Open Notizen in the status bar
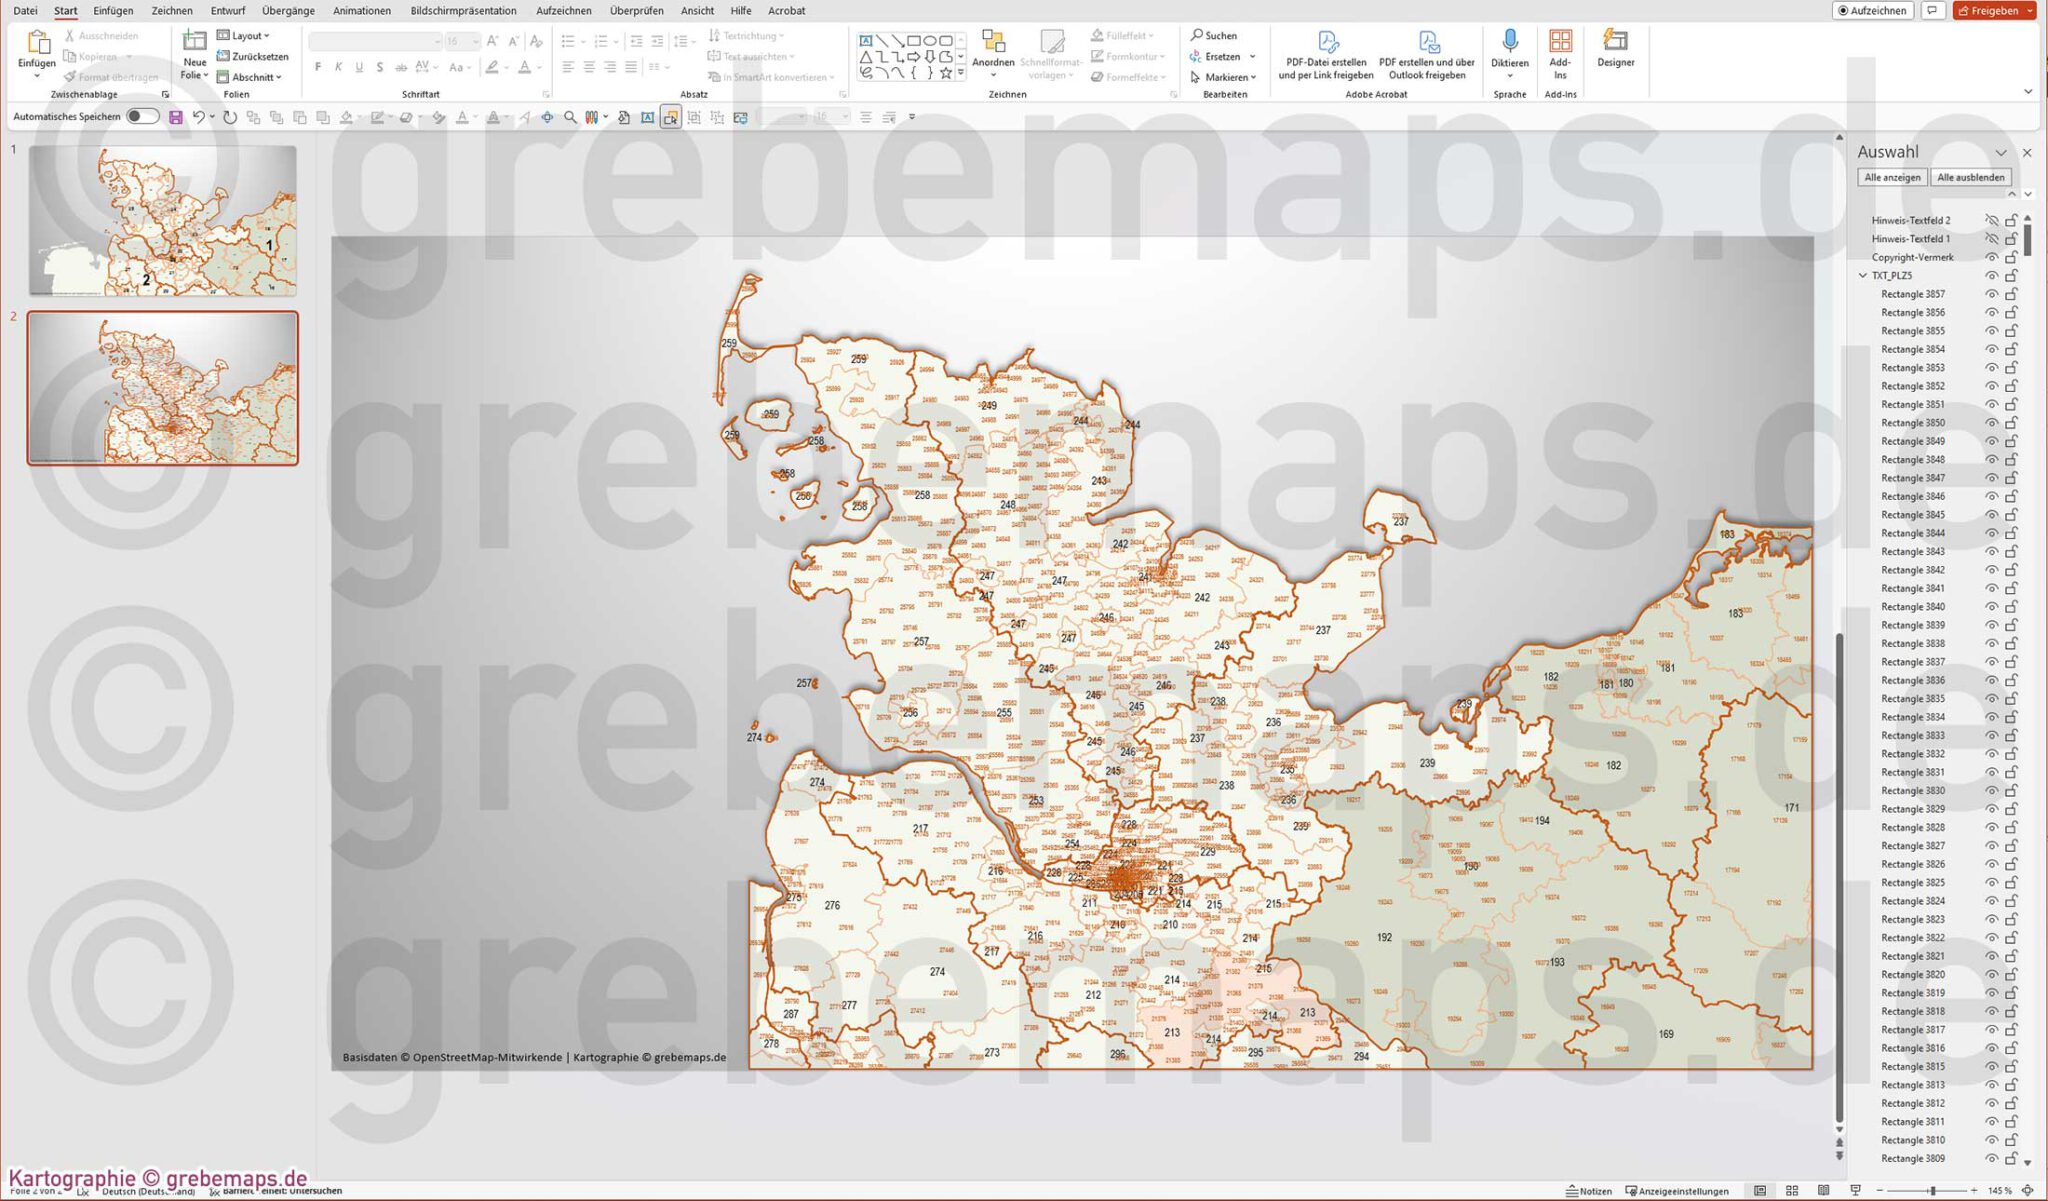Screen dimensions: 2048x1201 point(1588,1190)
